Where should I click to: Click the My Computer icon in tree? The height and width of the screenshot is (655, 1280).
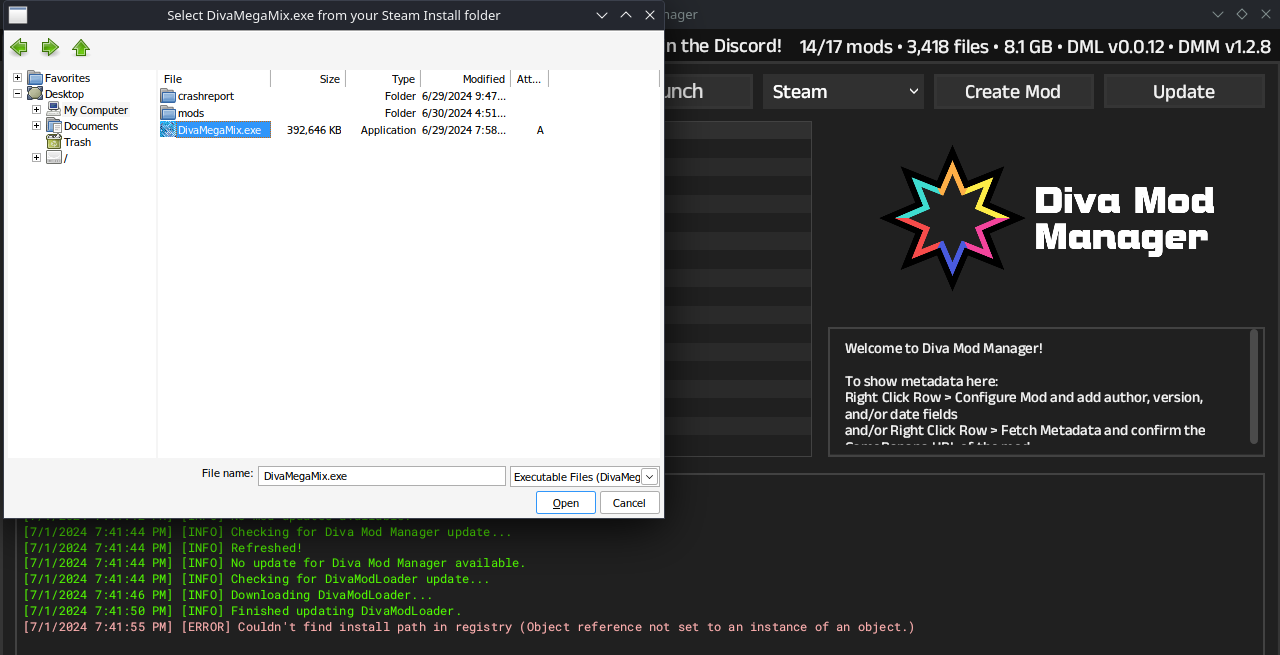coord(54,110)
